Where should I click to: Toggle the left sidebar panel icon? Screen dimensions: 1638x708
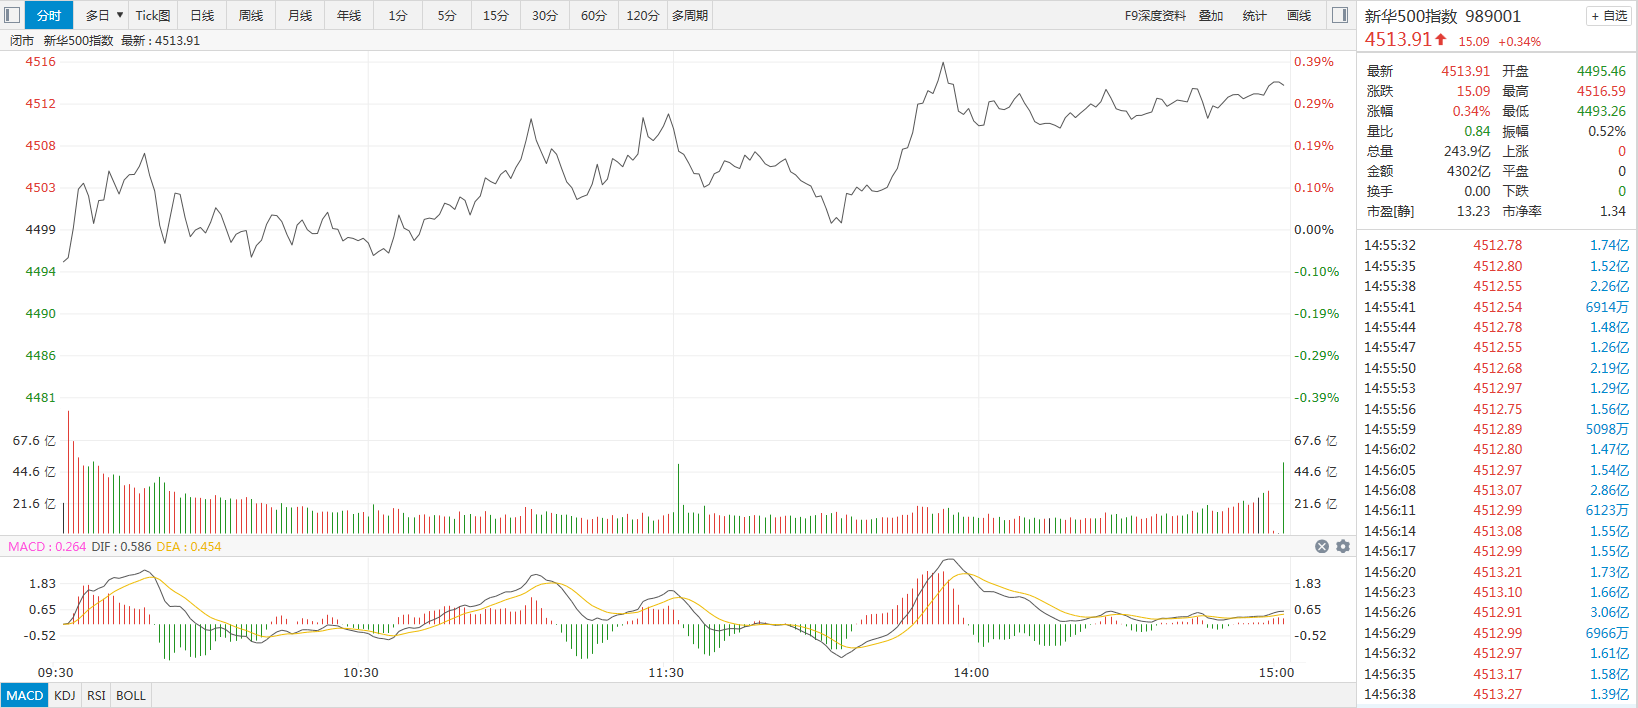12,15
